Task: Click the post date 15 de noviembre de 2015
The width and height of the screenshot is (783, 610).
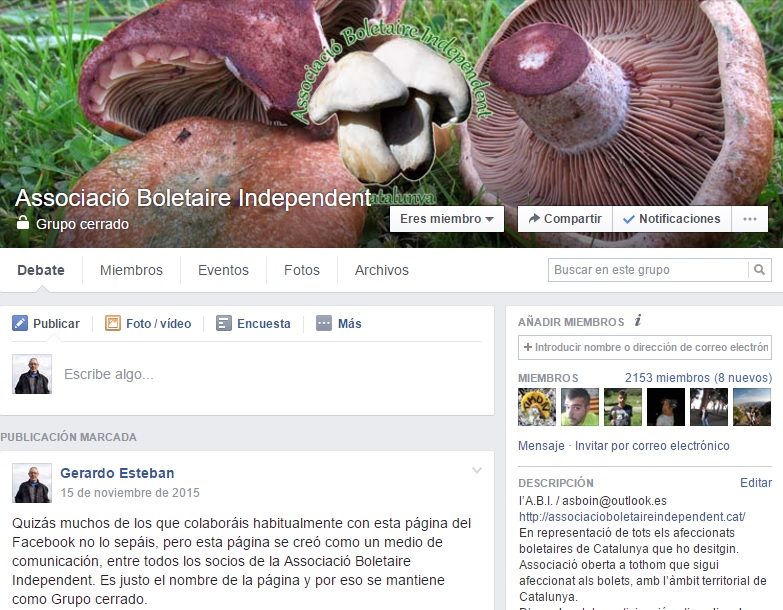Action: (130, 493)
